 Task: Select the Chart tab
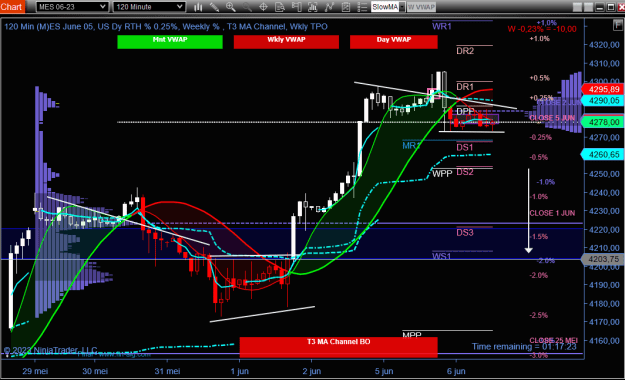coord(12,7)
